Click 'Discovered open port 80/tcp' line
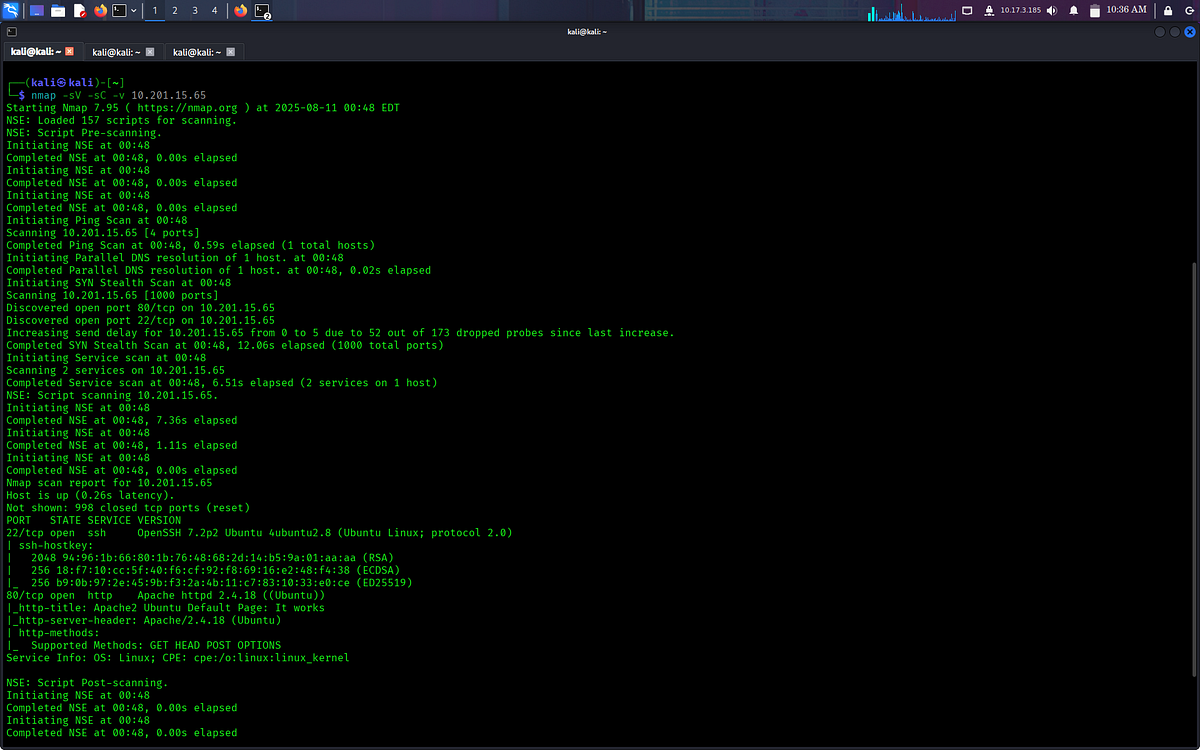This screenshot has width=1200, height=750. tap(140, 308)
